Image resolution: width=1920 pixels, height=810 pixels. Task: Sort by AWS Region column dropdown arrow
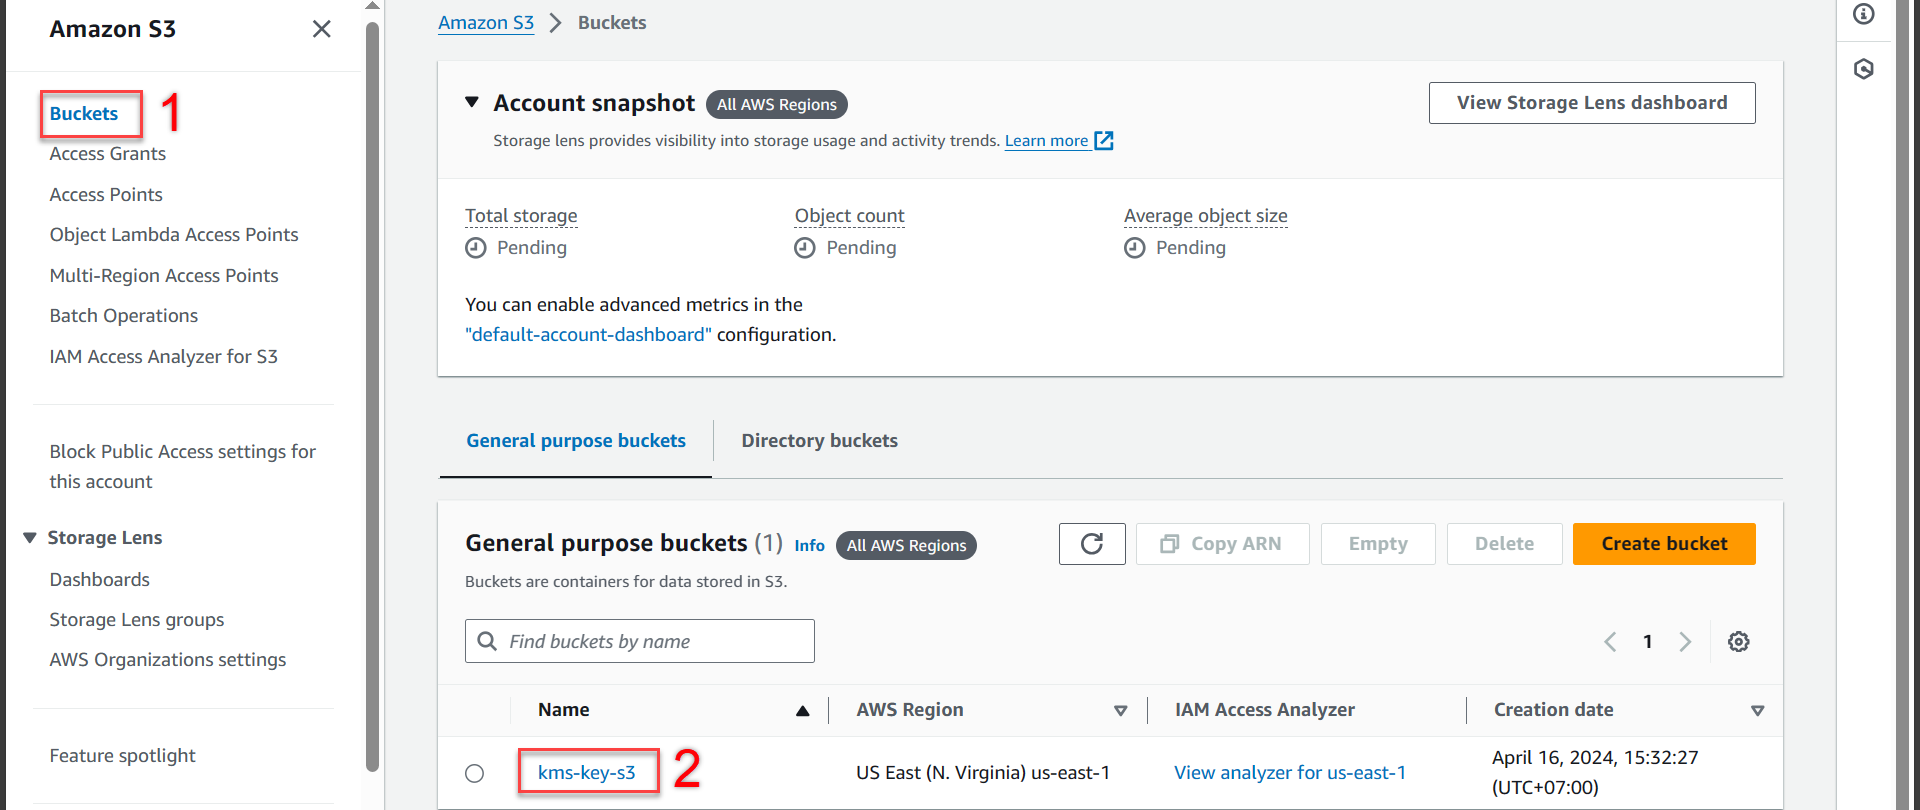1120,711
